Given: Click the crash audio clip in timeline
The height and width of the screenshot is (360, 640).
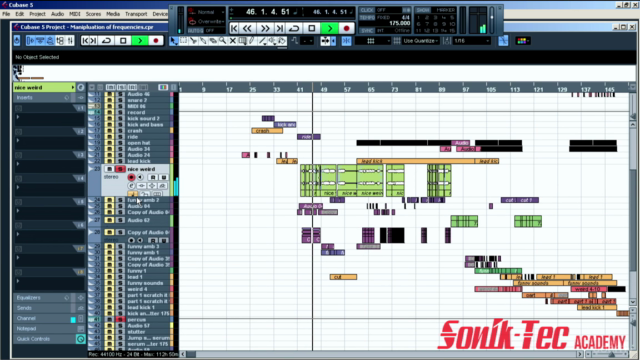Looking at the screenshot, I should (x=267, y=131).
